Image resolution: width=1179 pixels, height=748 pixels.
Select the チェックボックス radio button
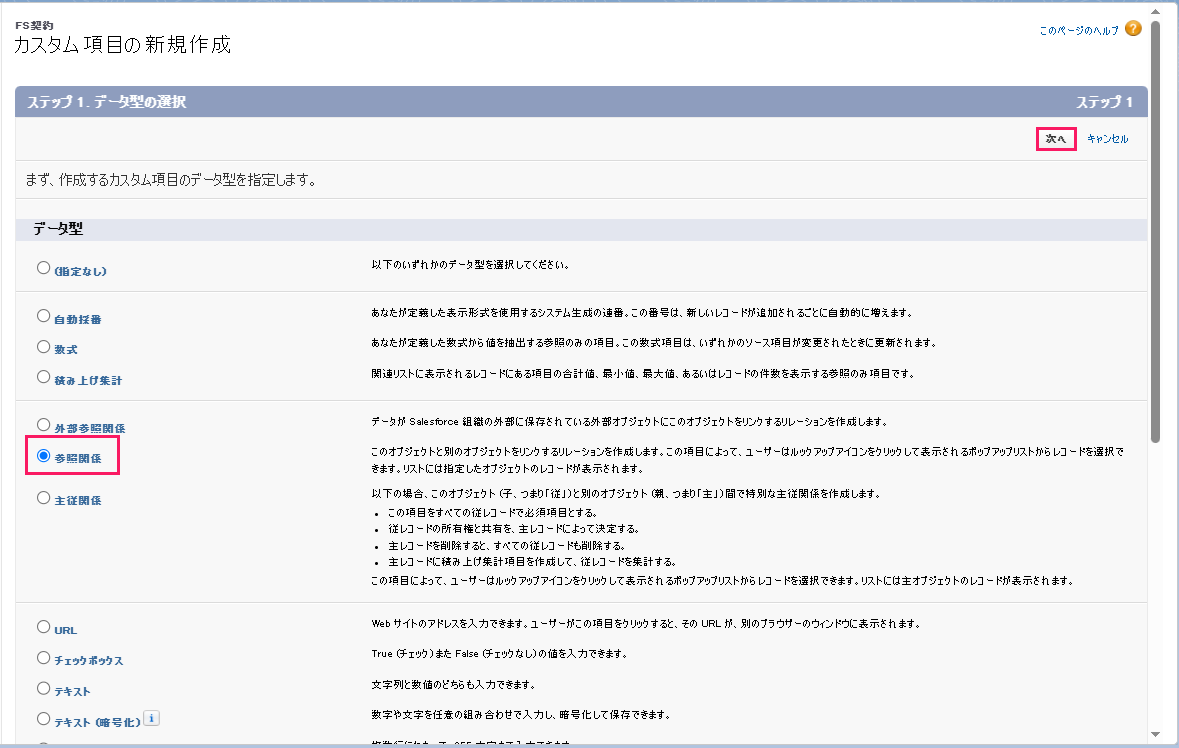pos(44,658)
